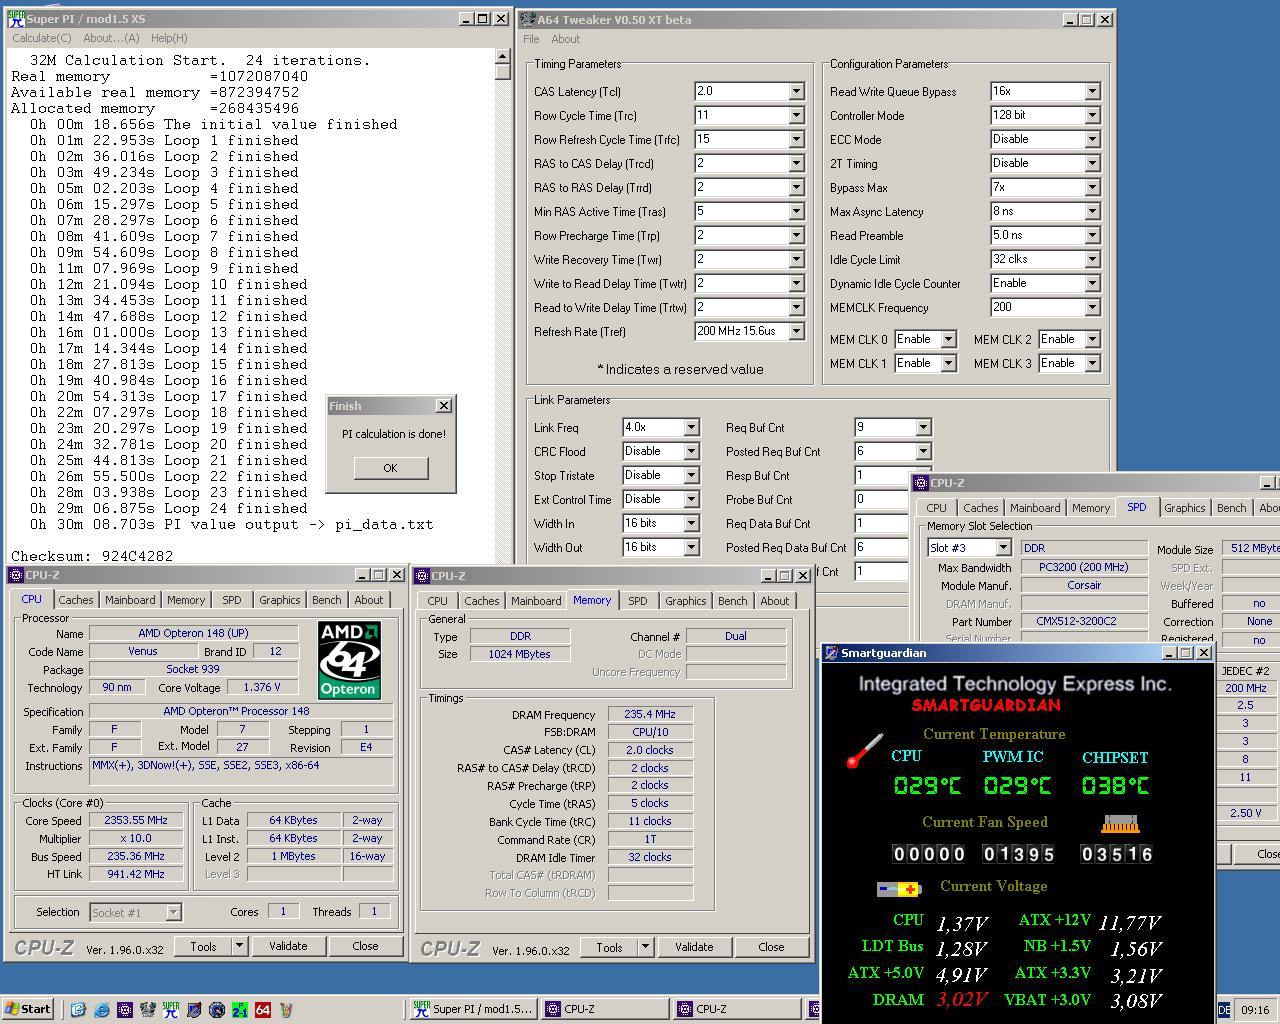Open the Windows Start menu
Image resolution: width=1280 pixels, height=1024 pixels.
[x=27, y=1009]
